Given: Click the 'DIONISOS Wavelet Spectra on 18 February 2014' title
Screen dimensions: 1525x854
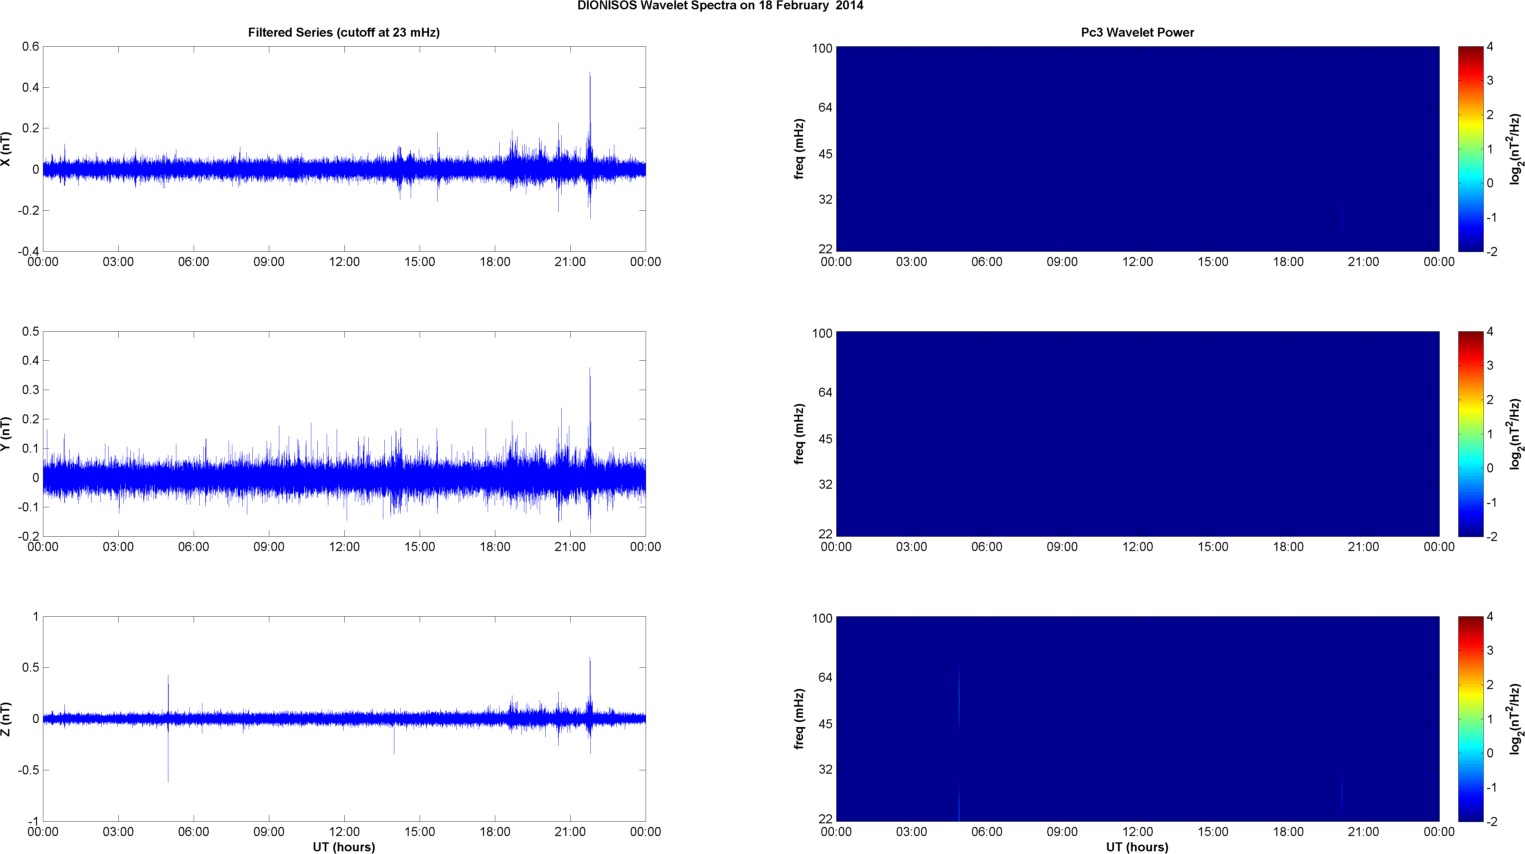Looking at the screenshot, I should coord(720,6).
